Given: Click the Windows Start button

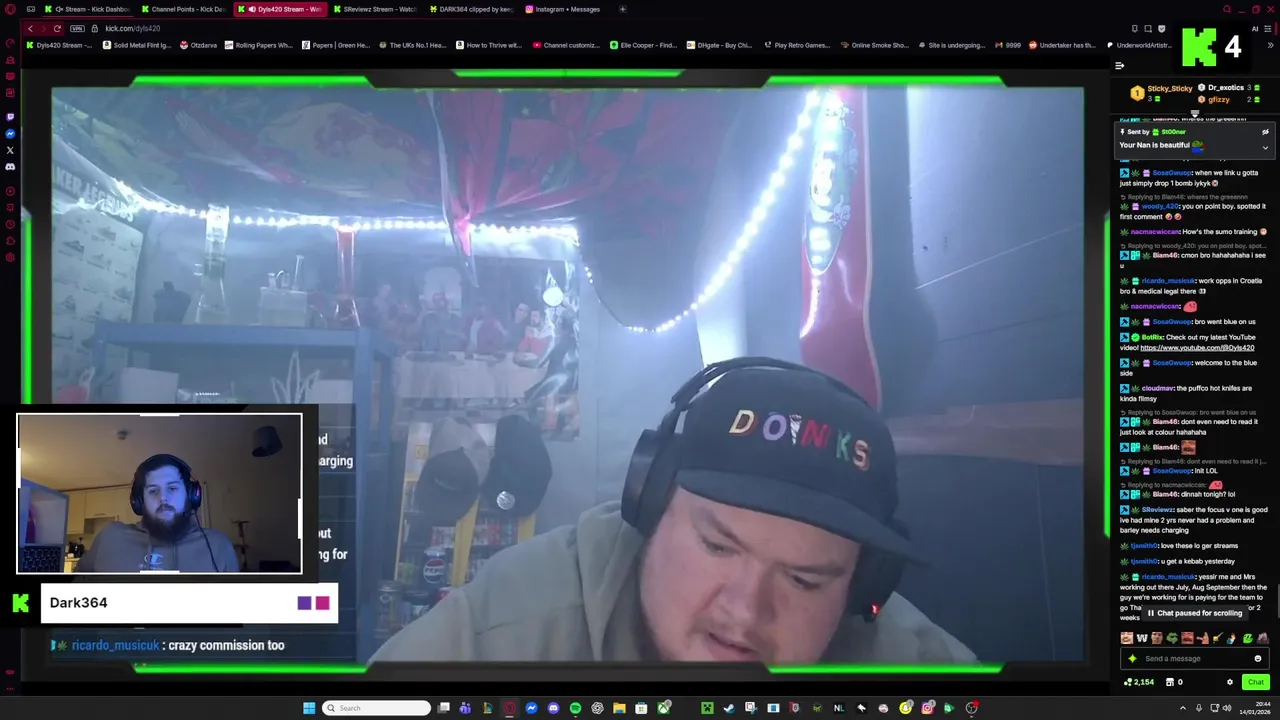Looking at the screenshot, I should 309,708.
